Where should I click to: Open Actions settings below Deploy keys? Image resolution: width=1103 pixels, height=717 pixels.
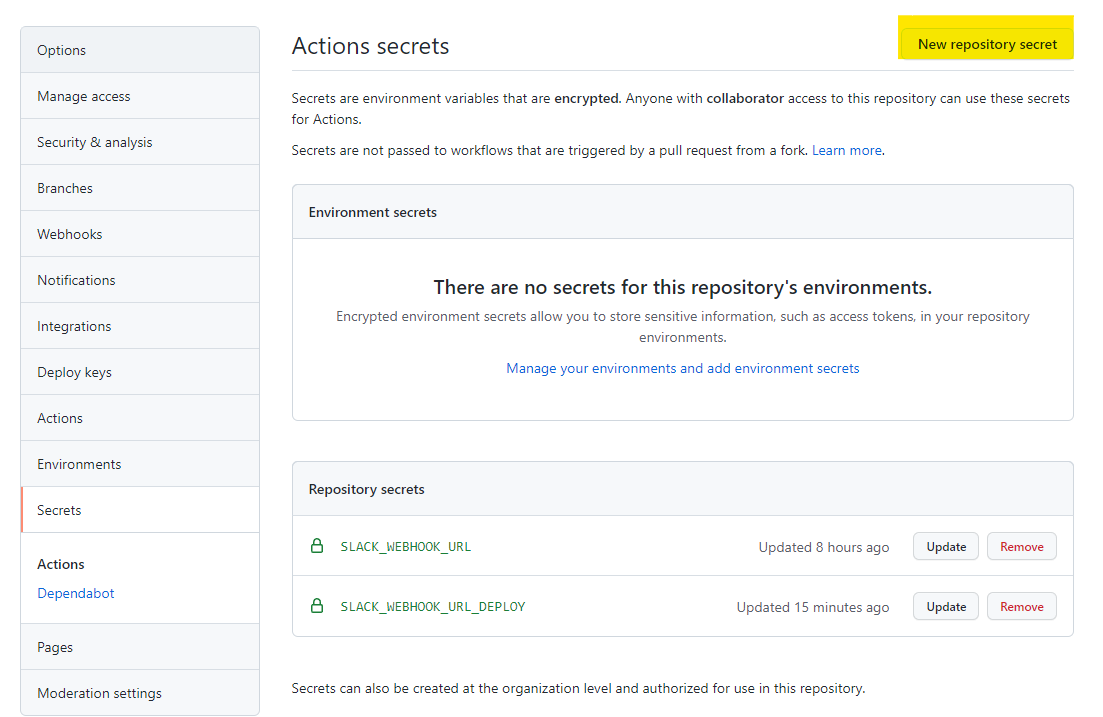tap(140, 418)
